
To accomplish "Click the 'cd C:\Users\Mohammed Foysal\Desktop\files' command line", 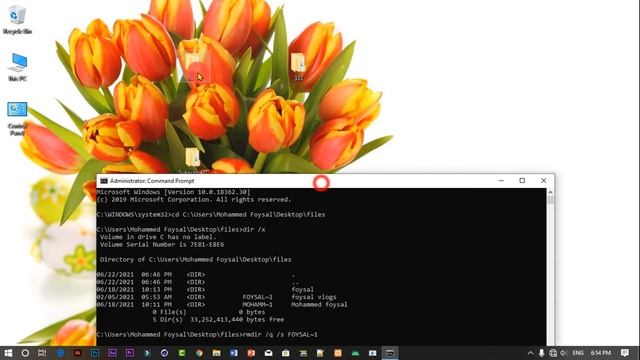I will (x=248, y=214).
